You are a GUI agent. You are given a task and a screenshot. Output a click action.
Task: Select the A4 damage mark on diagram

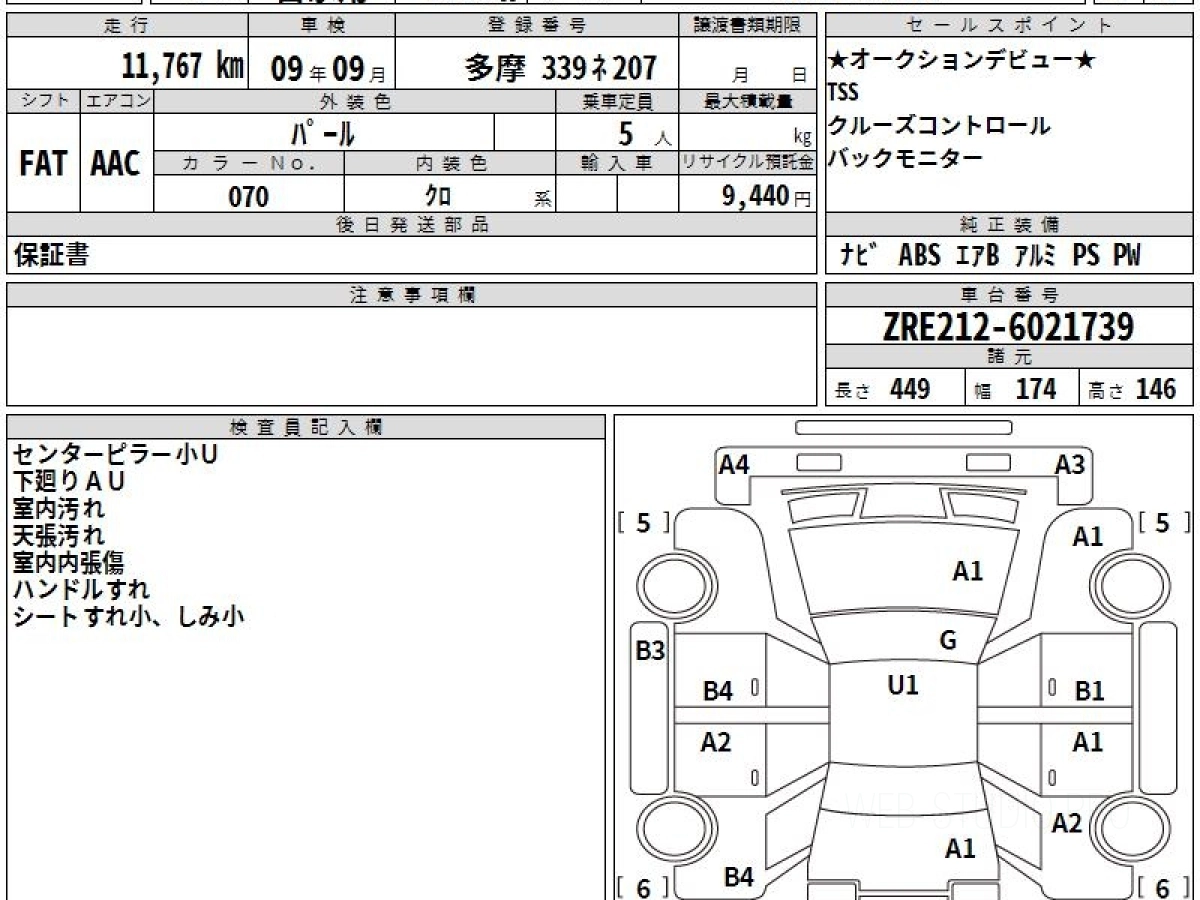tap(735, 464)
